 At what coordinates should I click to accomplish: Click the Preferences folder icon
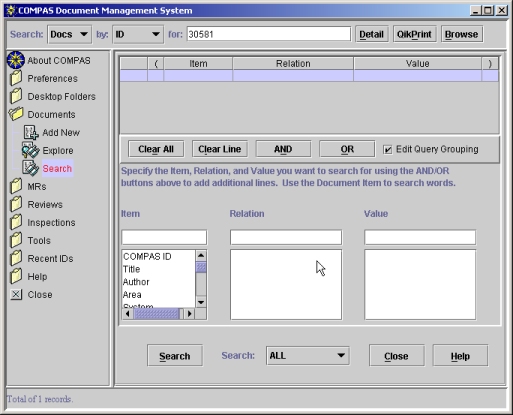[16, 78]
